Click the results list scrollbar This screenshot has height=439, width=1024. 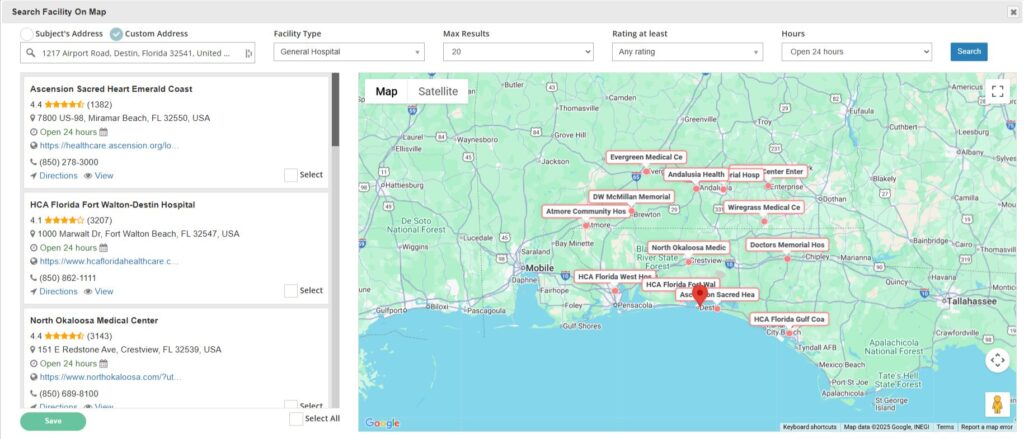[336, 110]
